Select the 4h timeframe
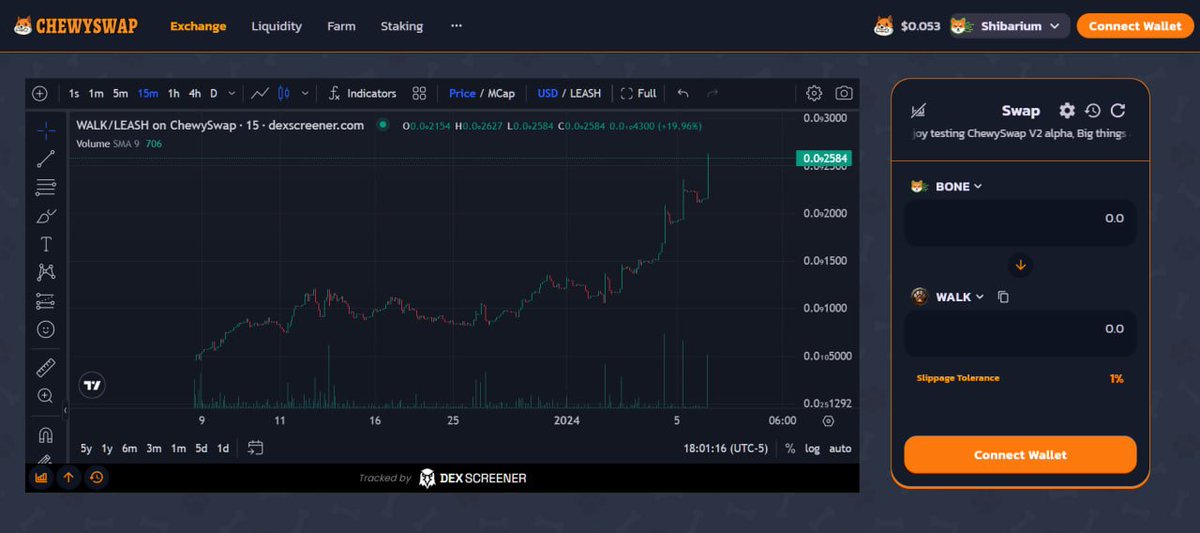The image size is (1200, 533). pos(195,93)
